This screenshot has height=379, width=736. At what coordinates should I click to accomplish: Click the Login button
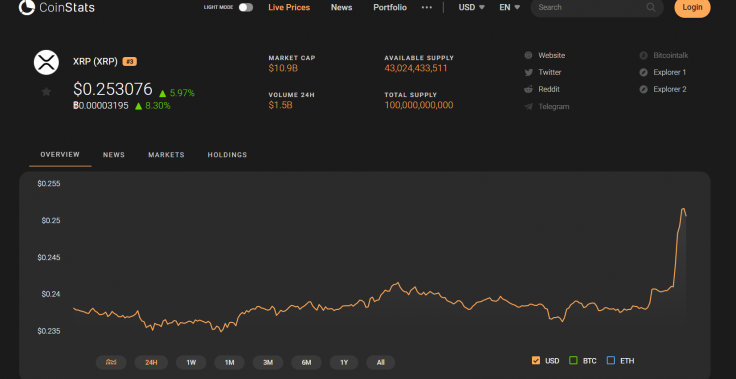(692, 7)
